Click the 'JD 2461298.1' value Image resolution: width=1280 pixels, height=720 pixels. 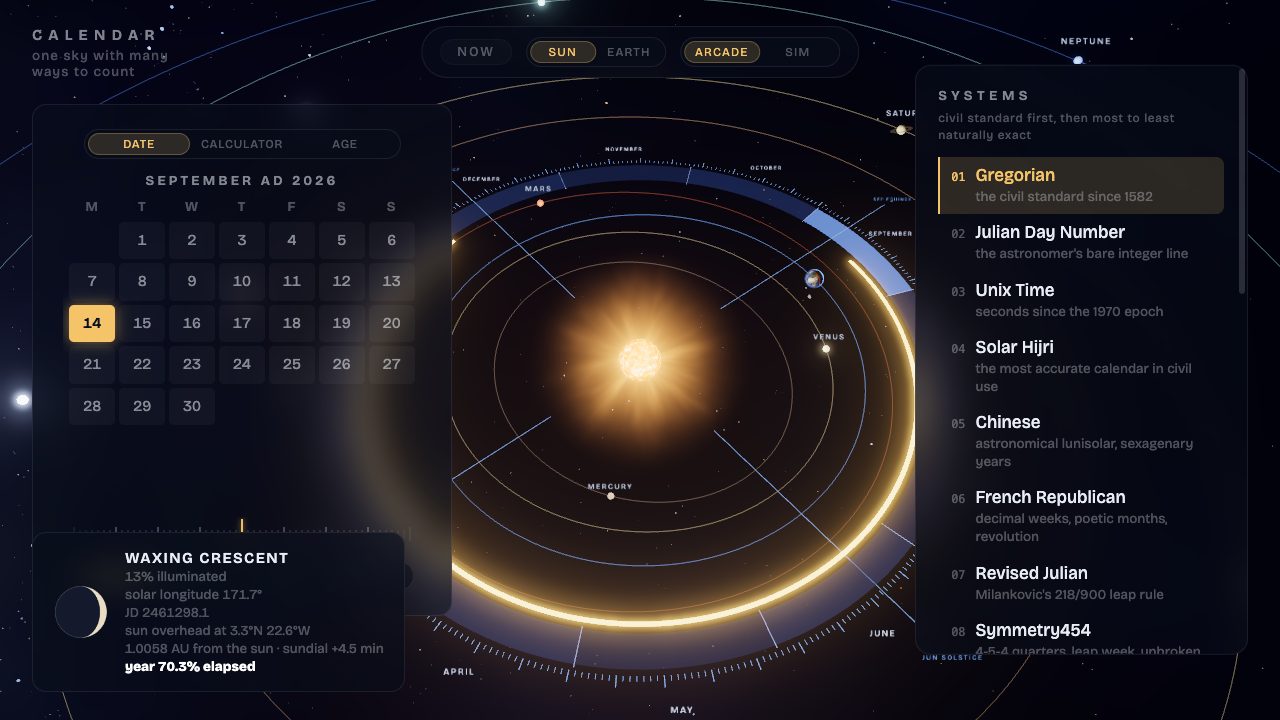[167, 612]
